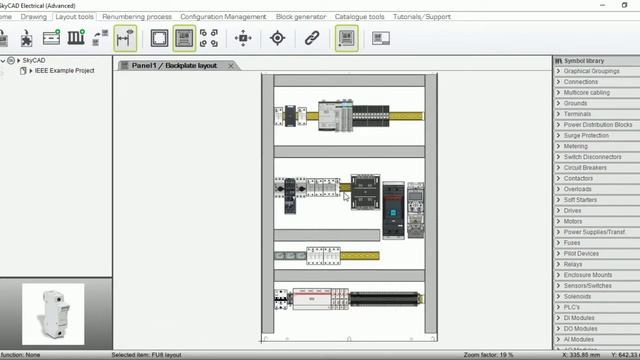640x360 pixels.
Task: Expand the Drives category
Action: click(x=558, y=211)
